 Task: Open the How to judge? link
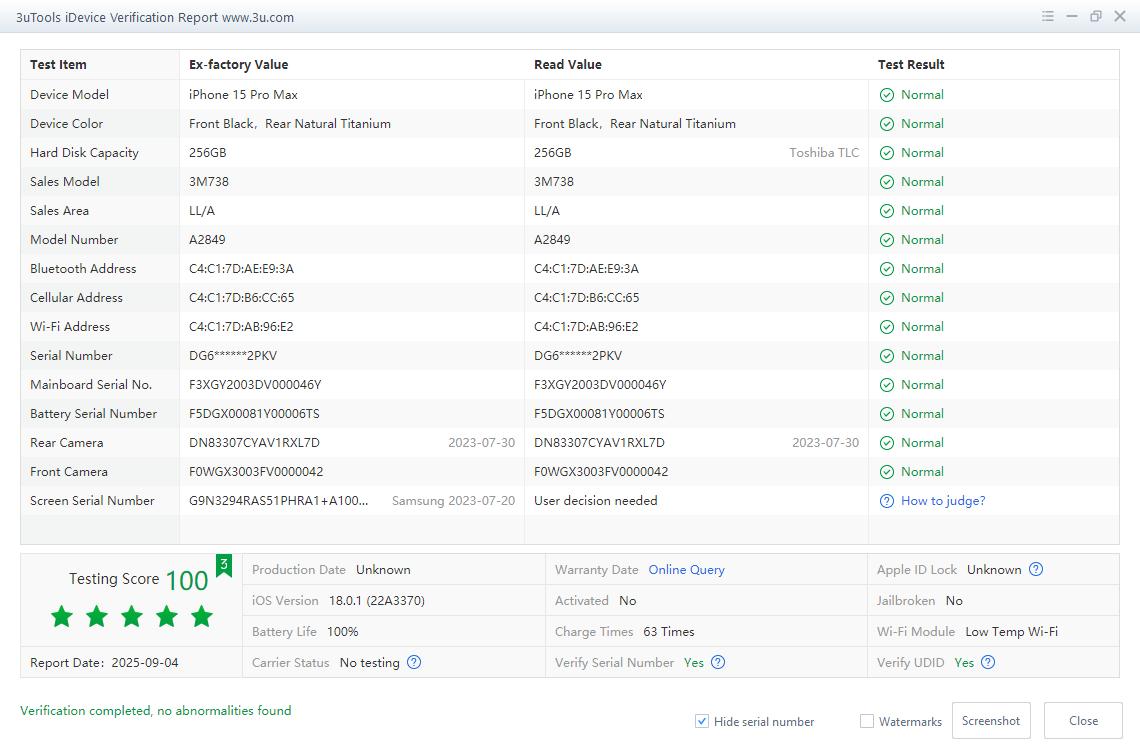click(943, 501)
